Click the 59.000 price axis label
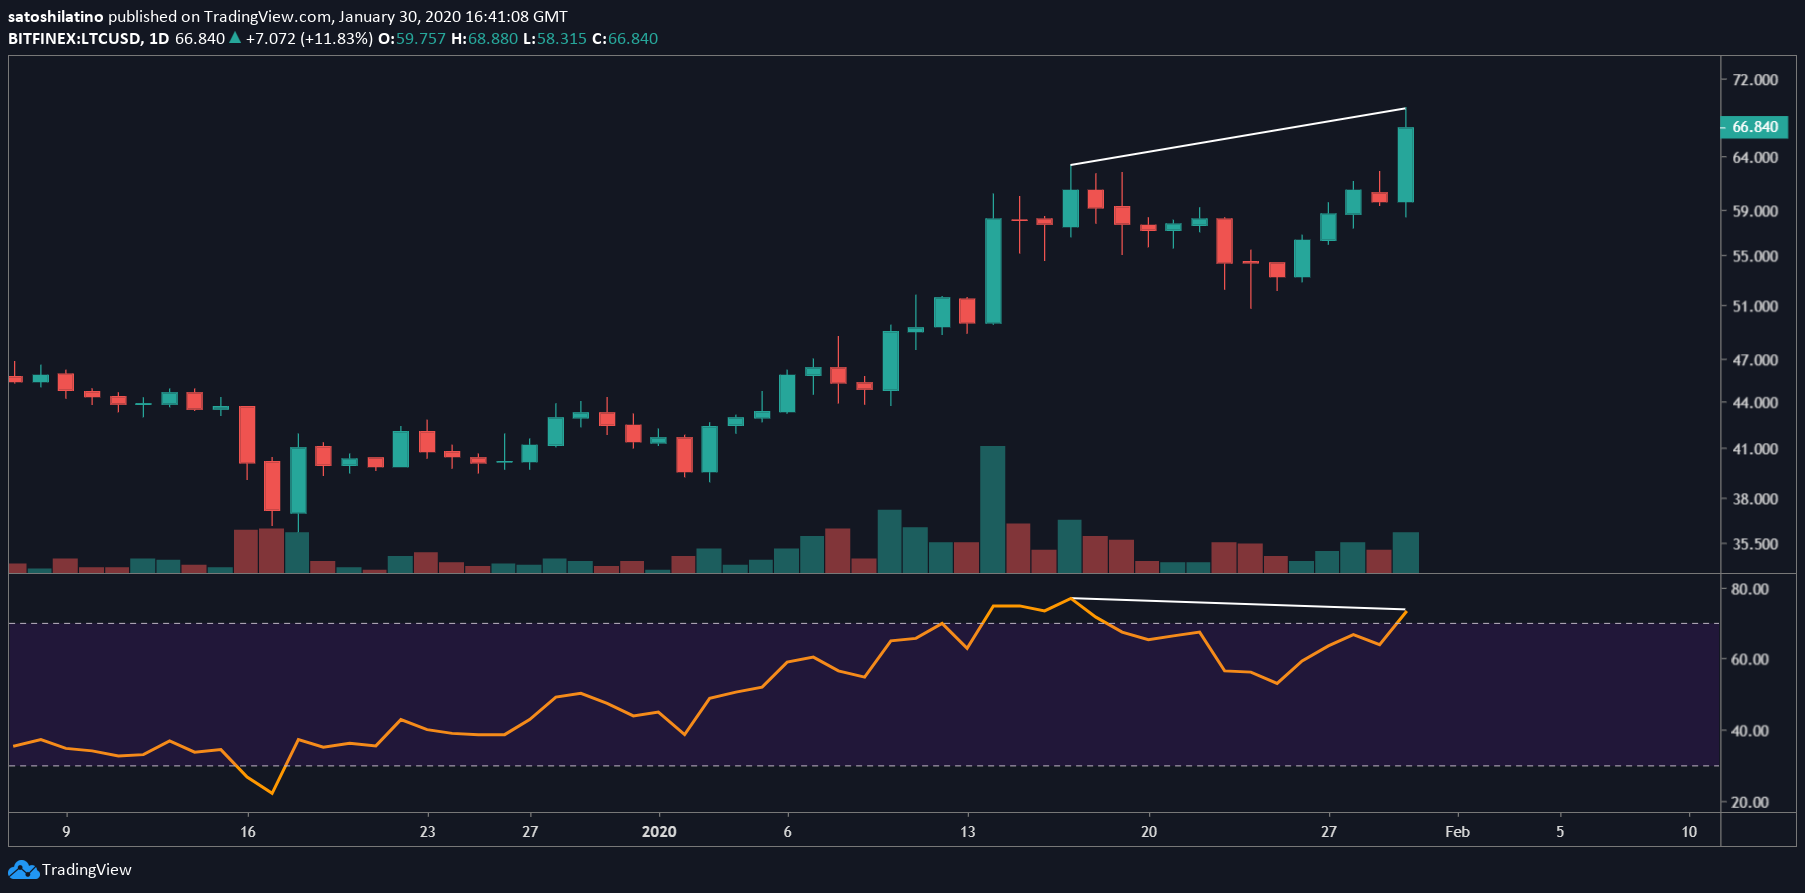 (1755, 211)
